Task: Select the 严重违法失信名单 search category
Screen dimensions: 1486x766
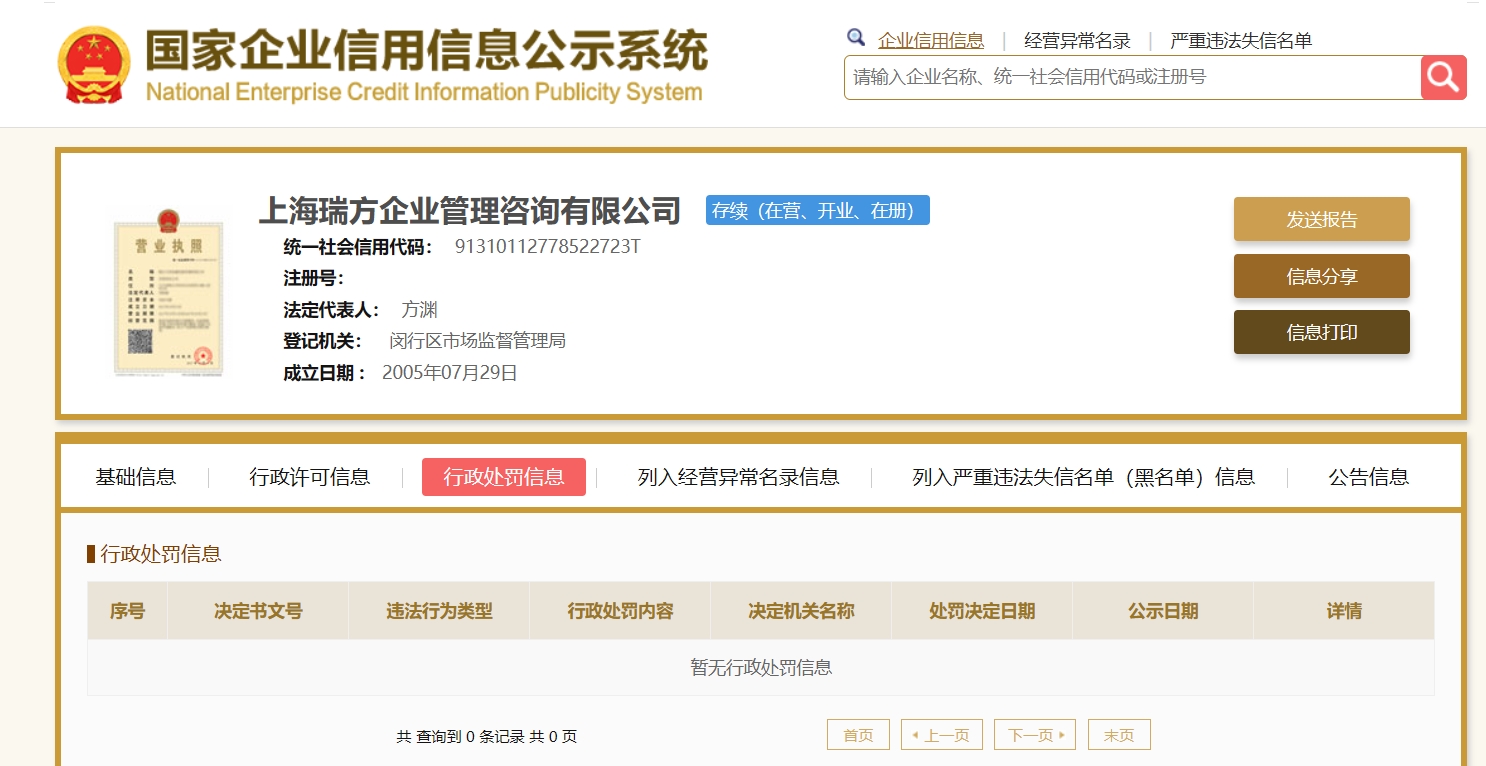Action: point(1241,41)
